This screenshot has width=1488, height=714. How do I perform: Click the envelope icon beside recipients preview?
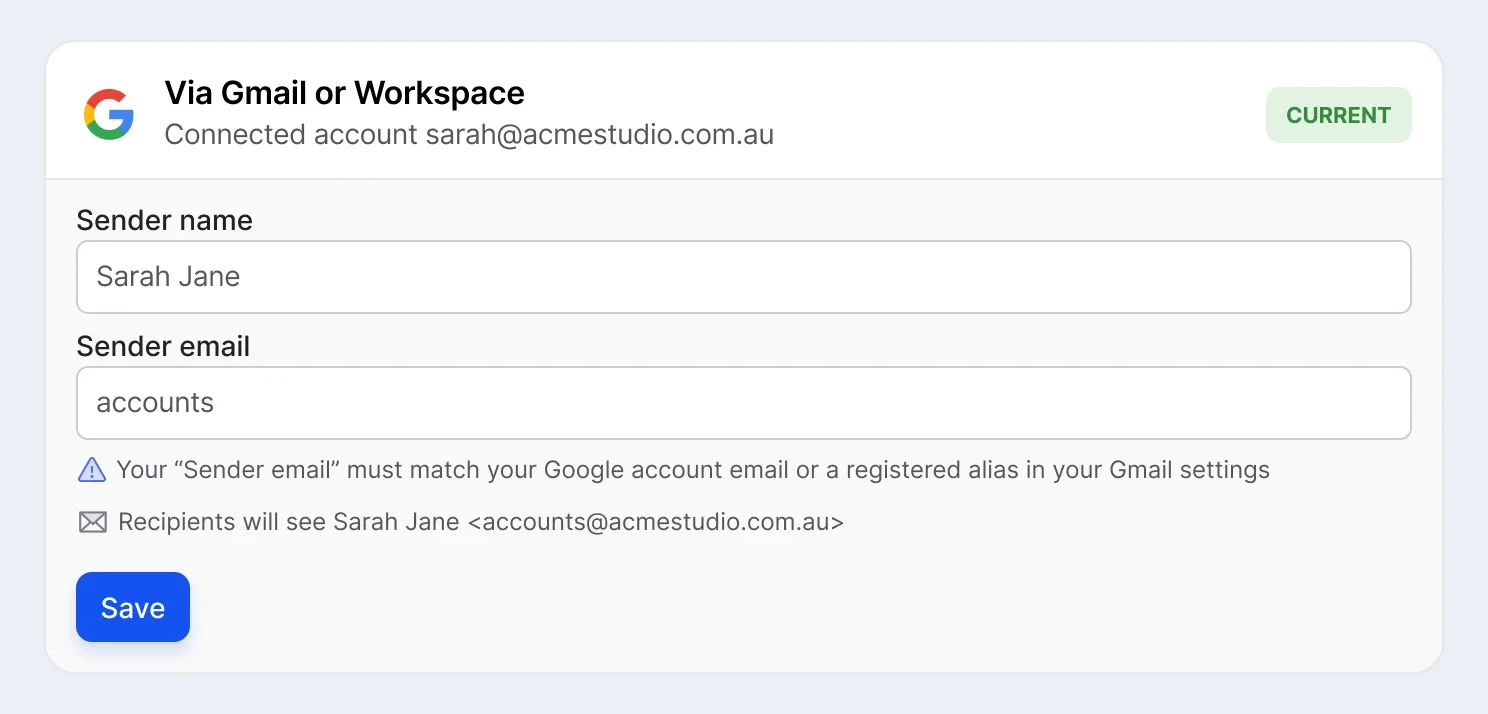tap(92, 522)
